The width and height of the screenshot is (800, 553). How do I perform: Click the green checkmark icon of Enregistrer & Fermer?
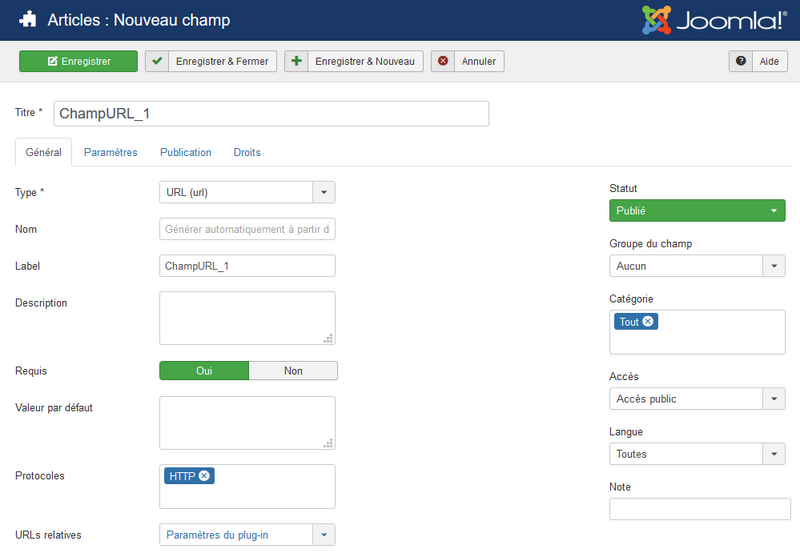157,61
